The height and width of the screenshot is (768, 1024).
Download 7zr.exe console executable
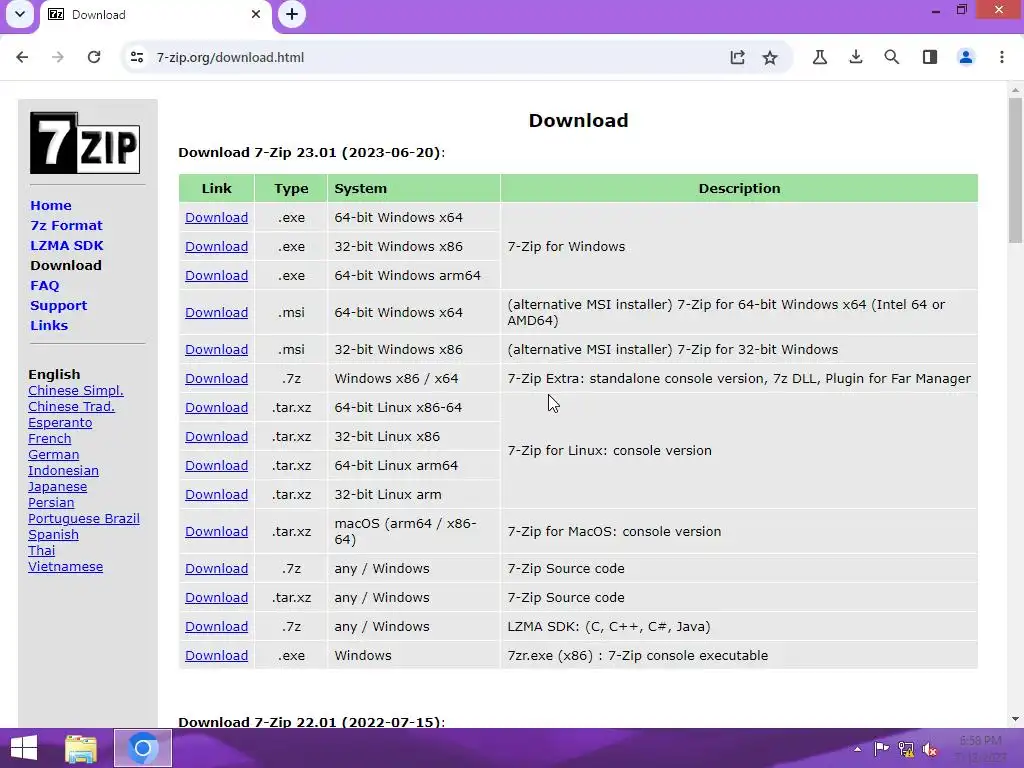216,656
